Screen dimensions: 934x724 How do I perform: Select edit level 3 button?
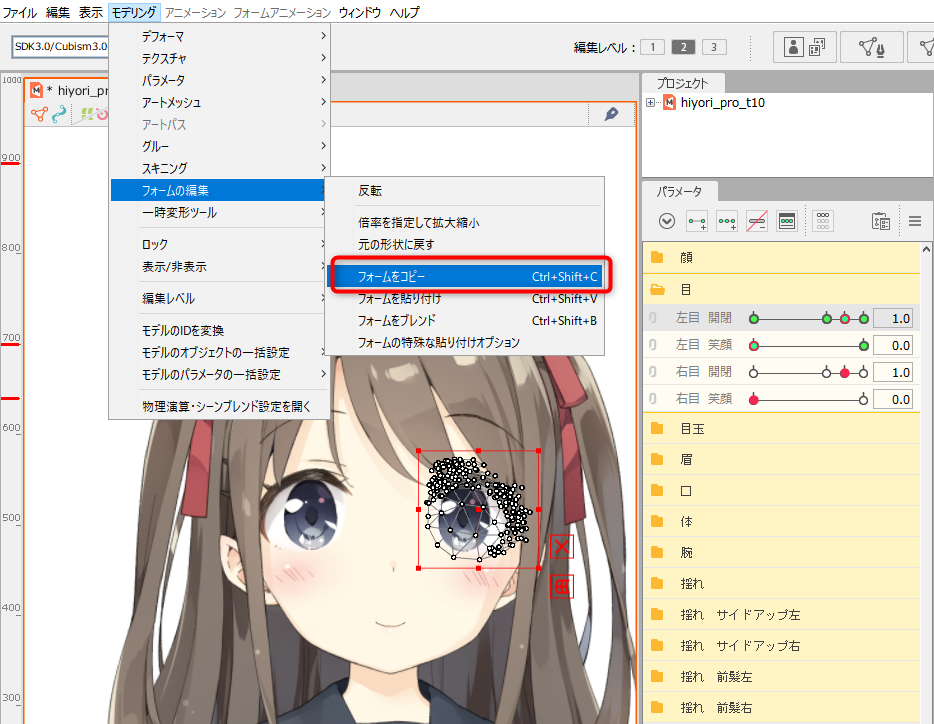point(714,47)
